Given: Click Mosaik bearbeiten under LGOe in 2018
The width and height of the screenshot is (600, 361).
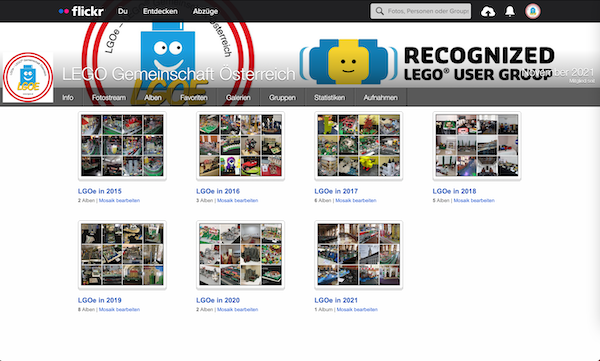Looking at the screenshot, I should click(x=474, y=201).
